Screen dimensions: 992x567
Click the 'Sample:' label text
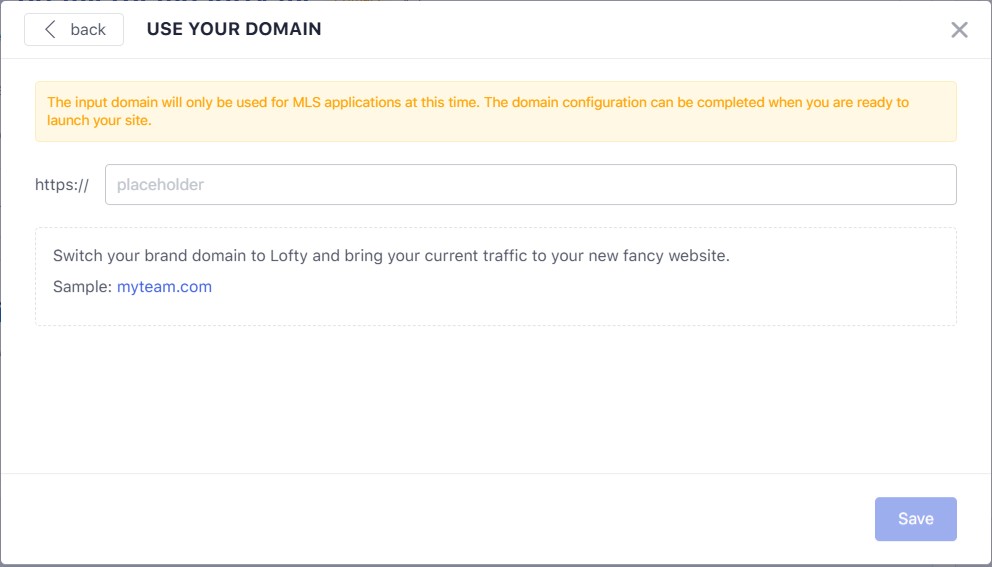coord(82,287)
